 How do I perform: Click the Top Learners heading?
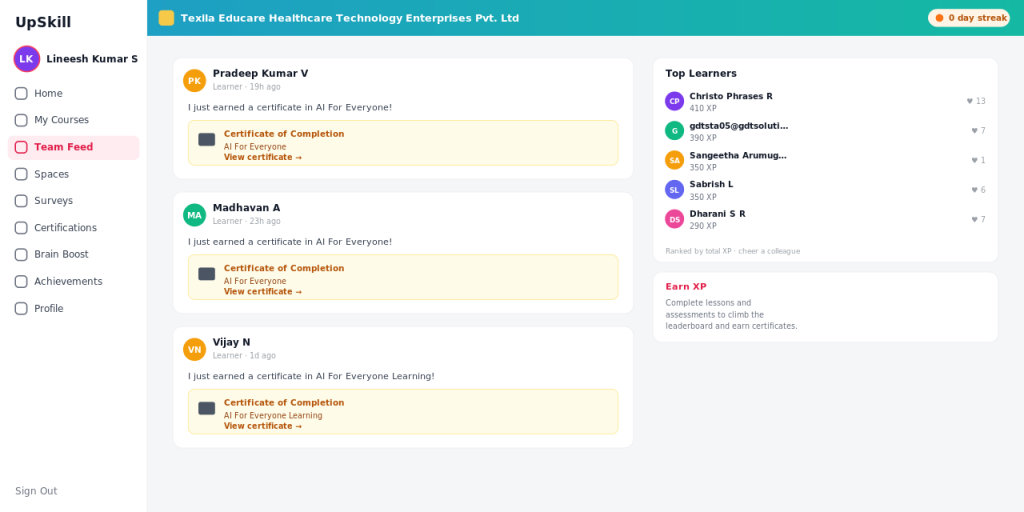pos(701,73)
